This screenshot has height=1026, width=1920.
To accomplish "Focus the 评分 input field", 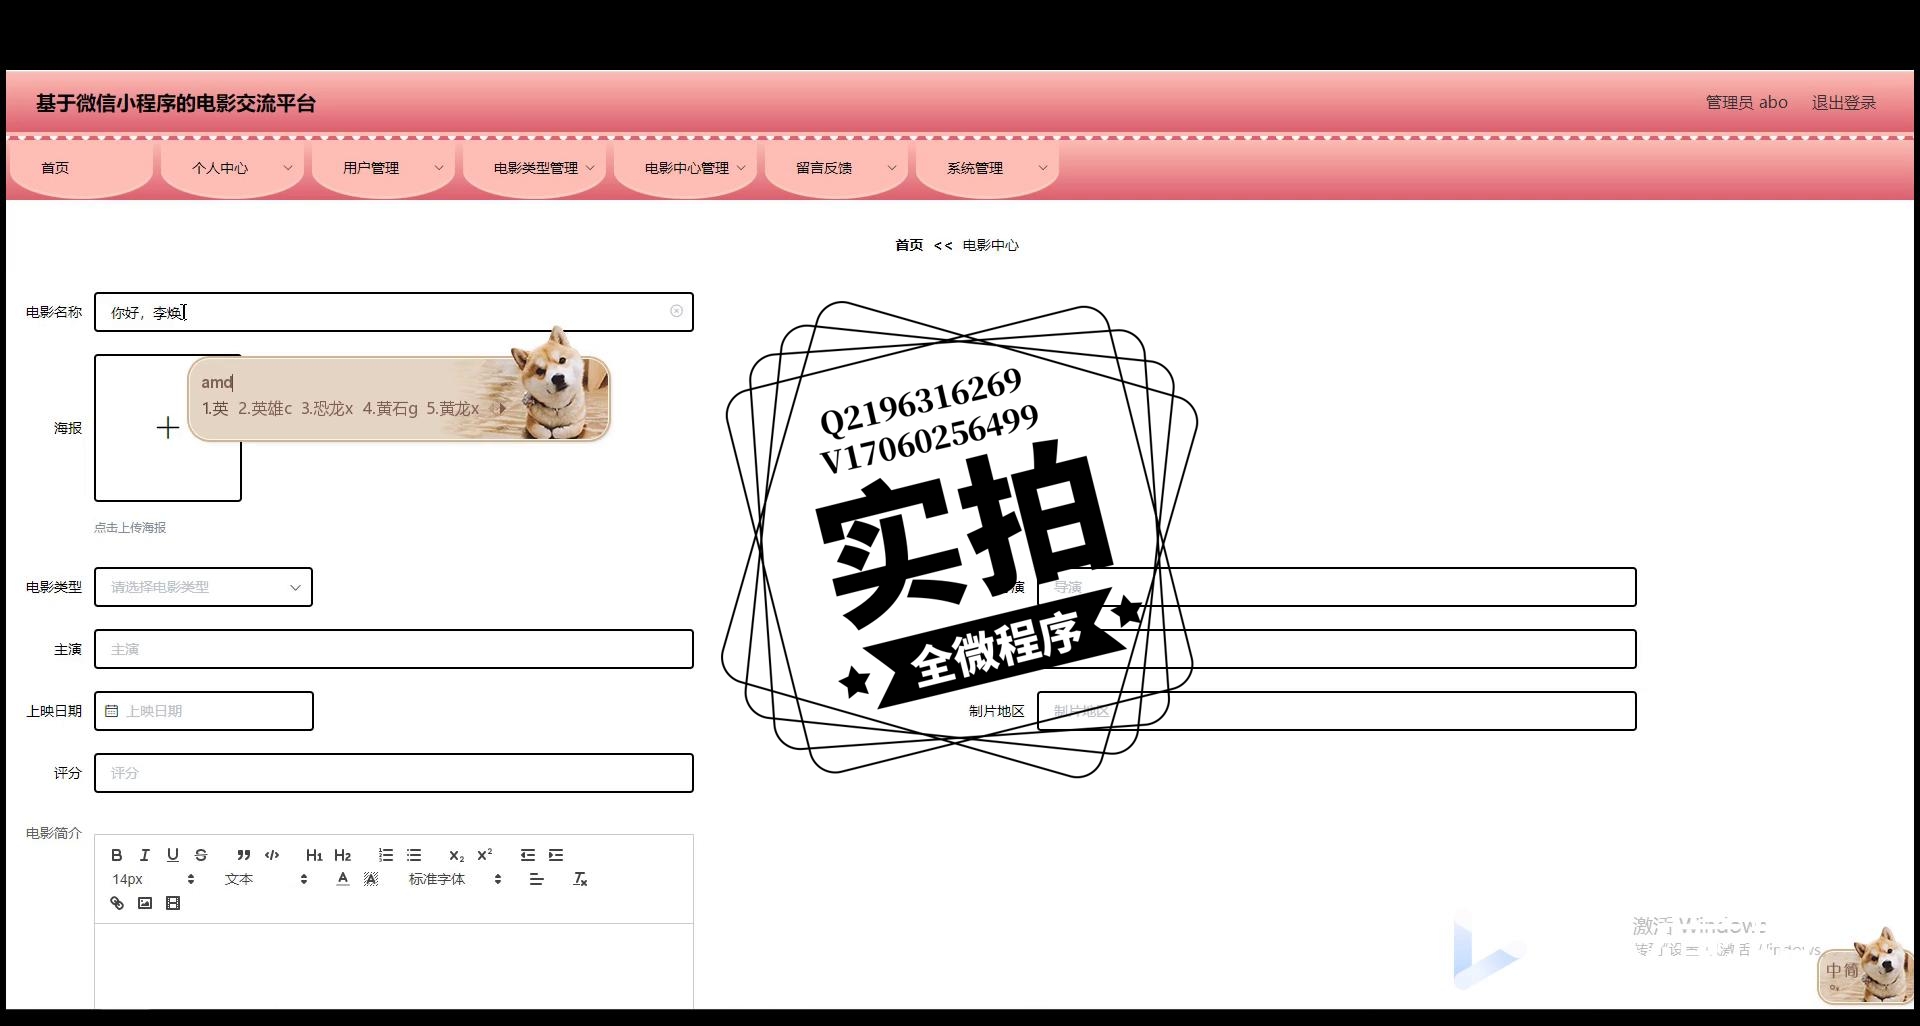I will pyautogui.click(x=394, y=773).
